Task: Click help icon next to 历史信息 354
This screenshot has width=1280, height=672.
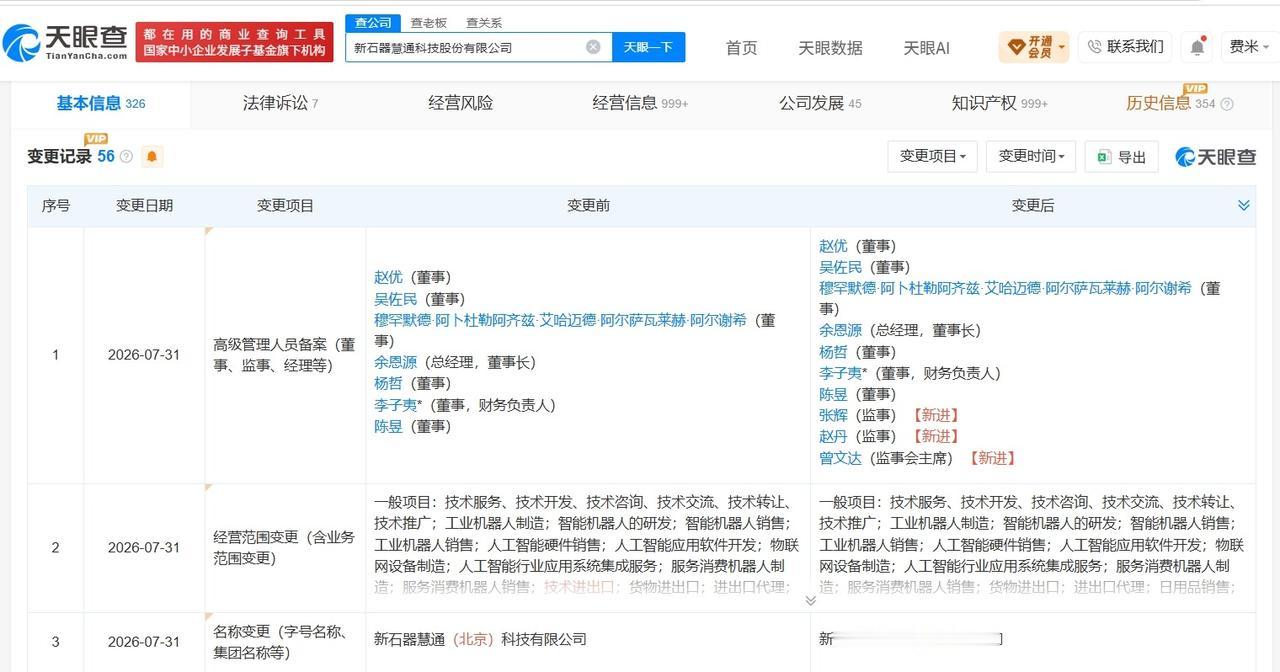Action: [x=1227, y=104]
